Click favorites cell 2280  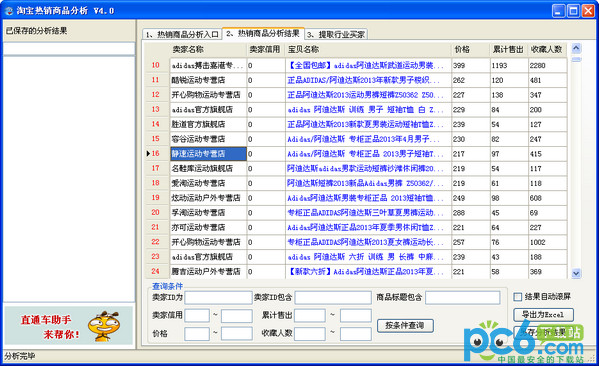click(x=547, y=65)
